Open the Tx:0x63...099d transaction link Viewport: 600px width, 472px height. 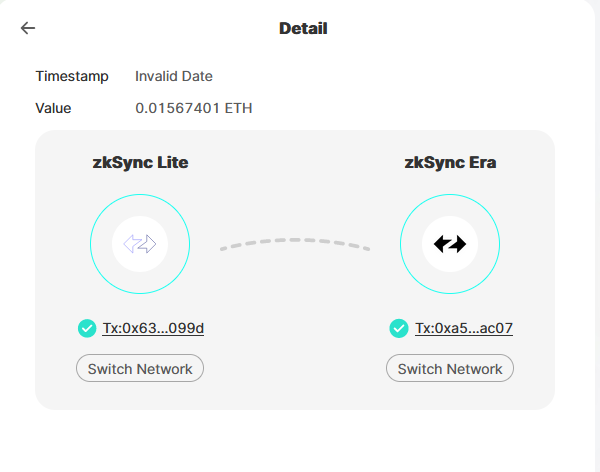153,328
